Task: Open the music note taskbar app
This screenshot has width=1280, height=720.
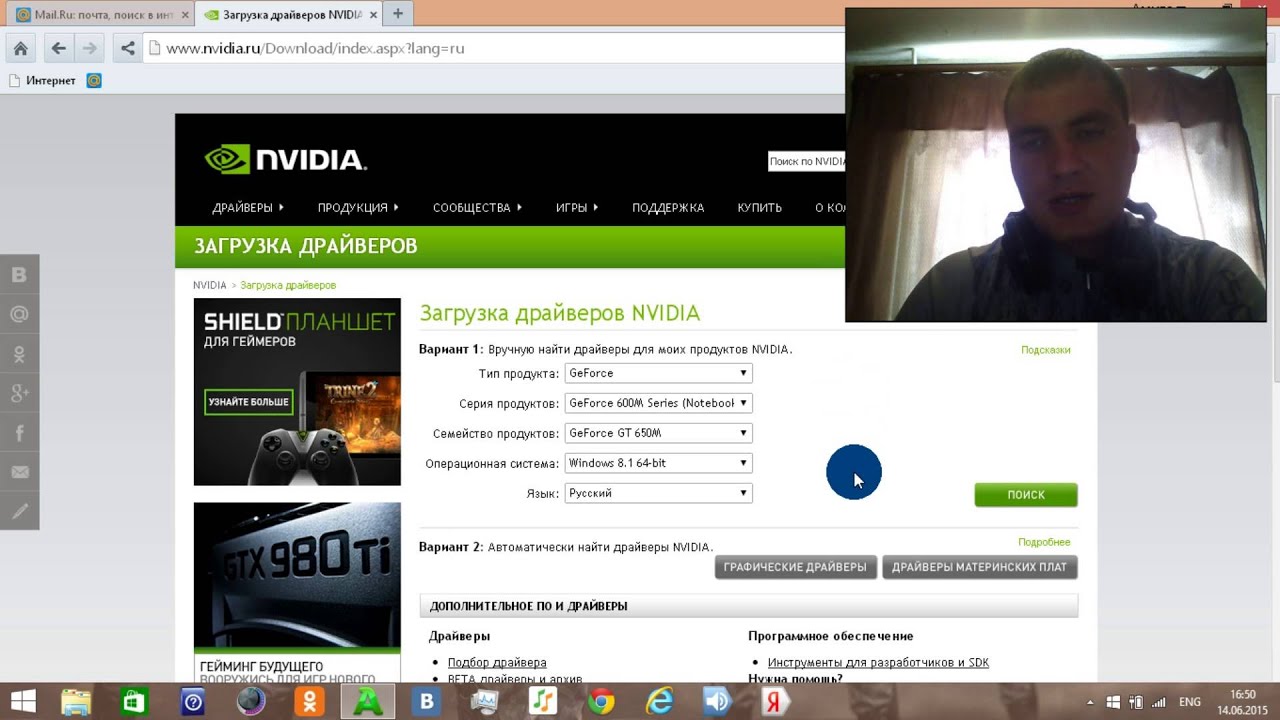Action: pyautogui.click(x=543, y=702)
